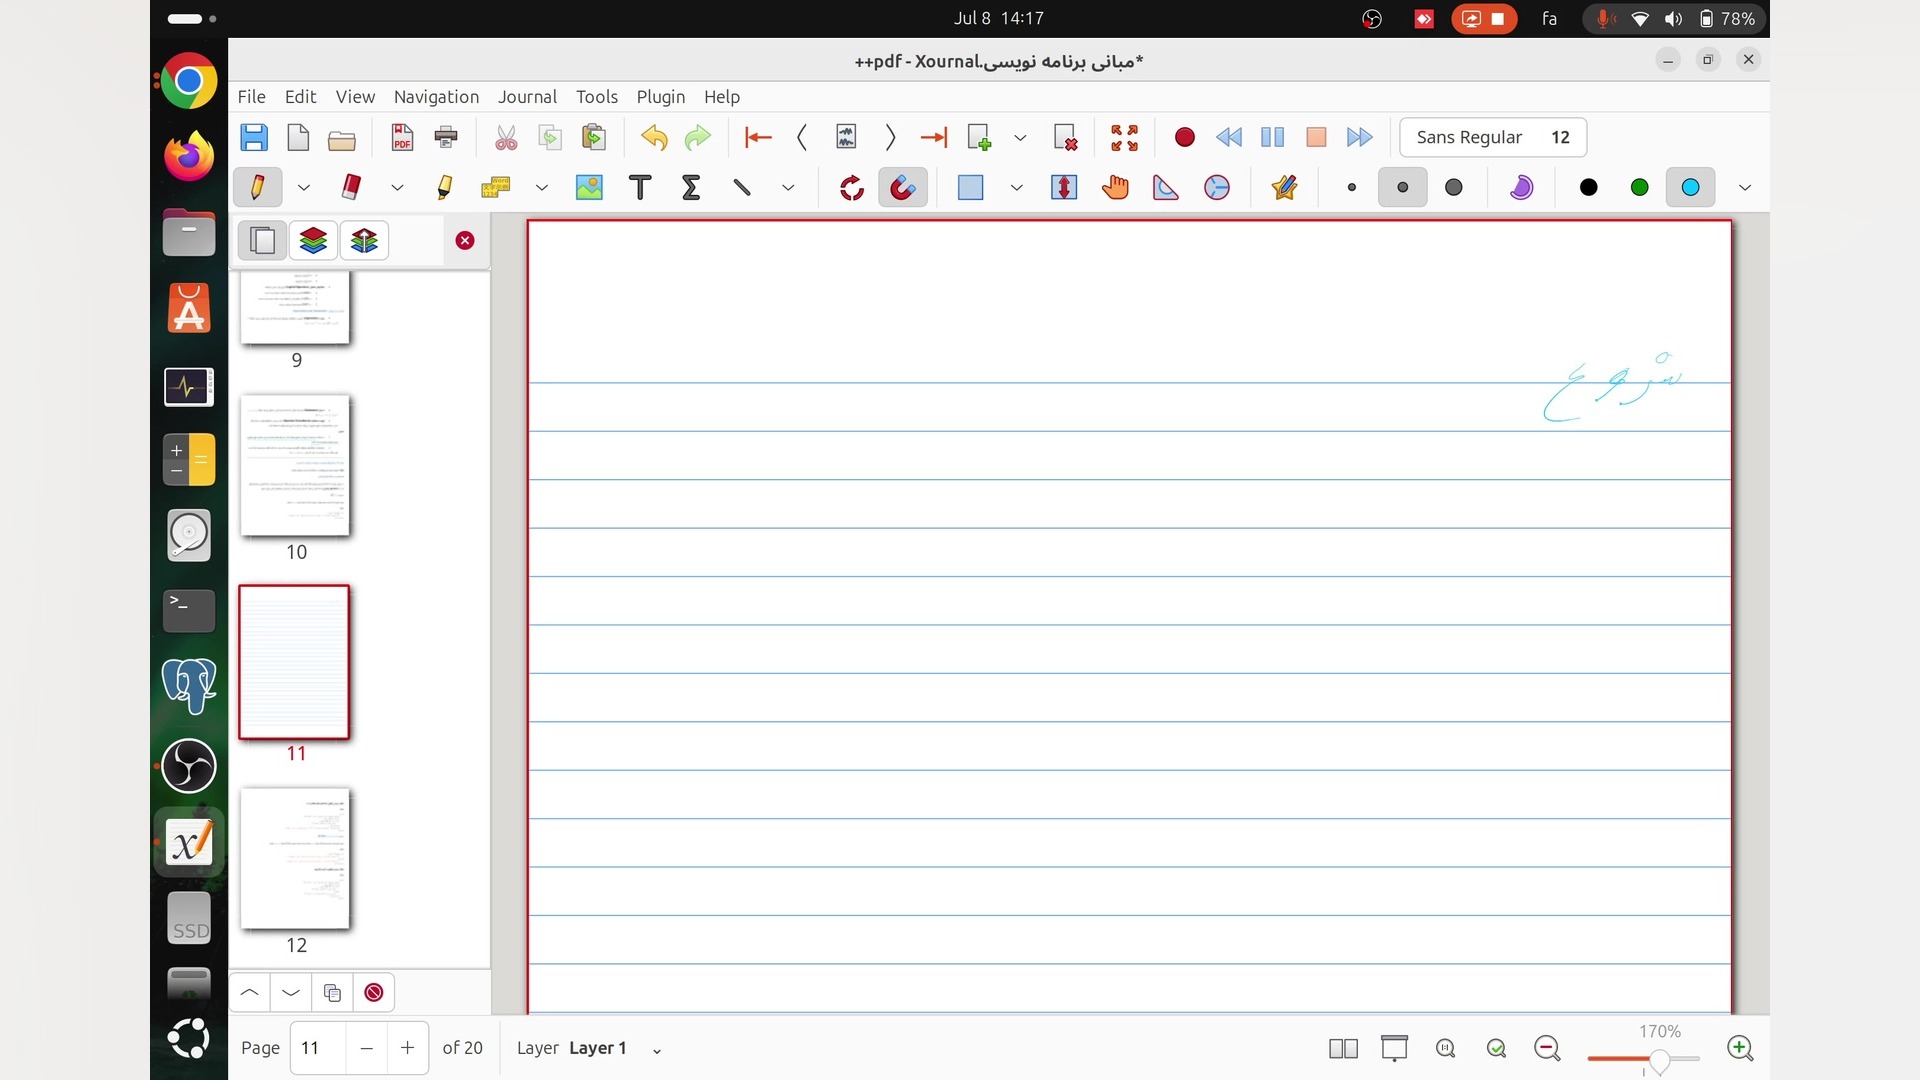This screenshot has width=1920, height=1080.
Task: Toggle snapping magnet button
Action: pyautogui.click(x=902, y=187)
